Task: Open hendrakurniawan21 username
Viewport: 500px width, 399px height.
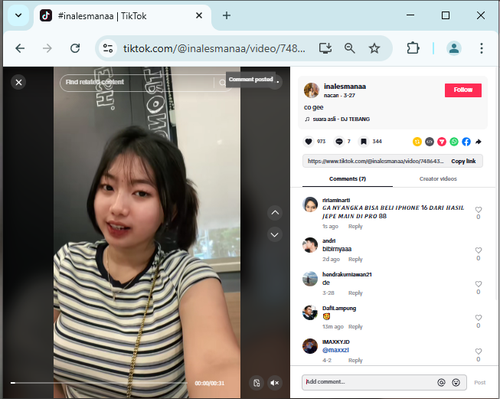Action: coord(347,274)
